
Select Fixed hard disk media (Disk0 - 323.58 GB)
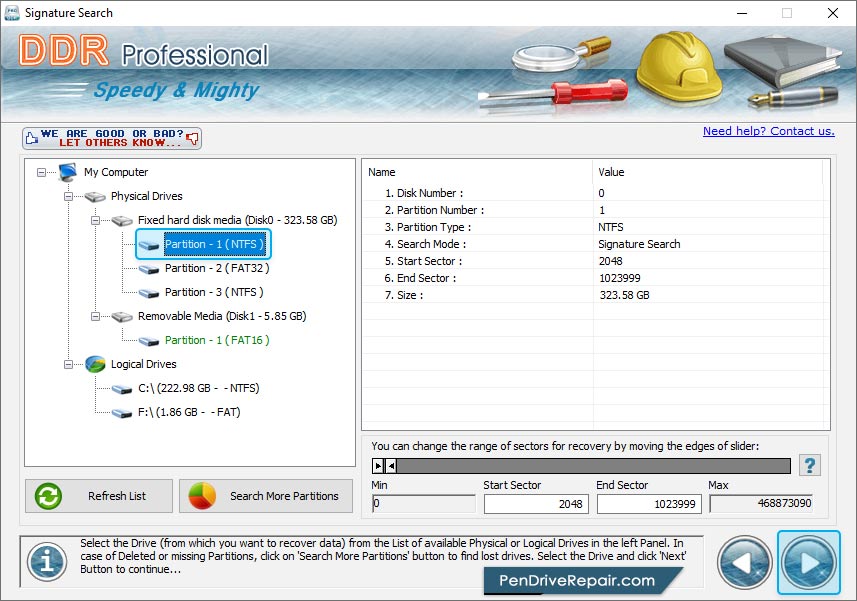[x=238, y=220]
